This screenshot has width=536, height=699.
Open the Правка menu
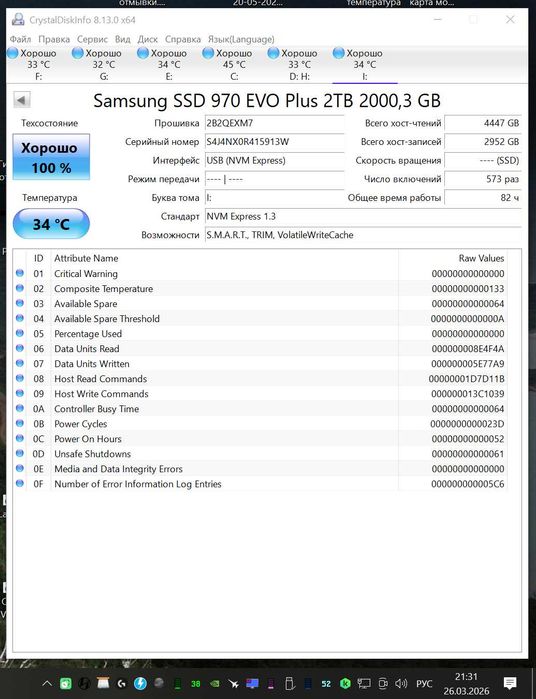click(54, 39)
